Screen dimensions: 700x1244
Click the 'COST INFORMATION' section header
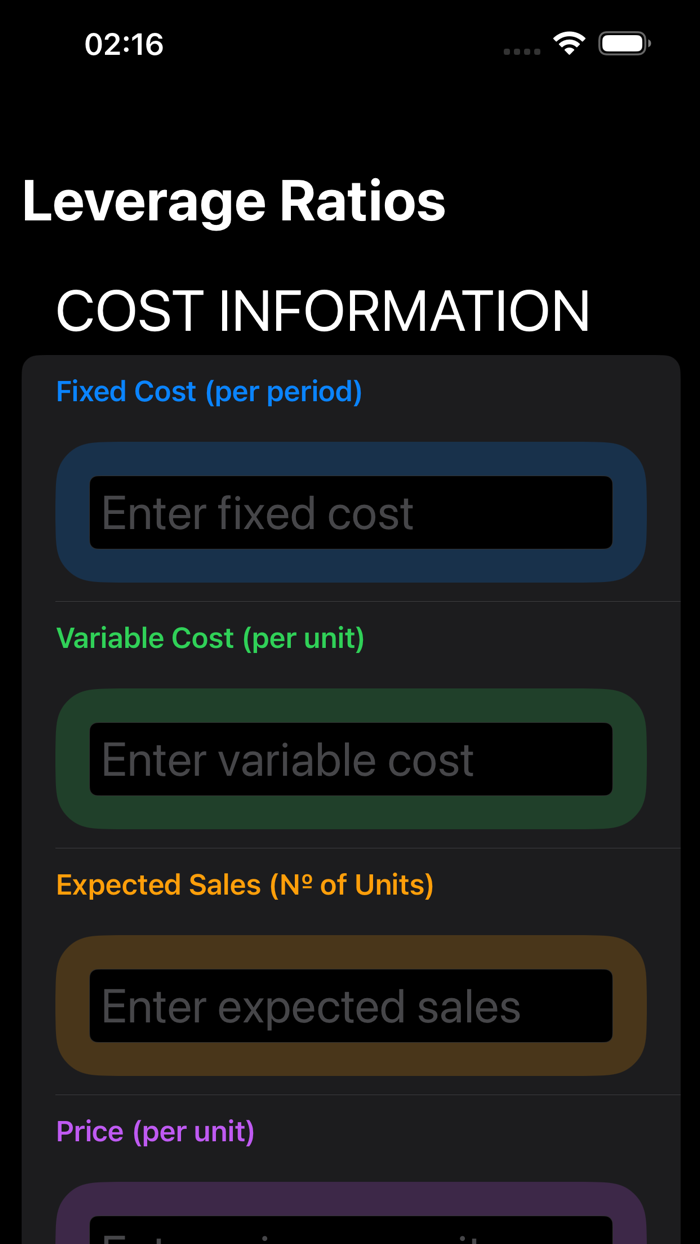(x=323, y=311)
